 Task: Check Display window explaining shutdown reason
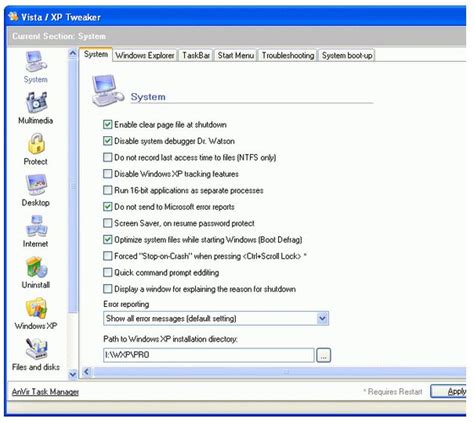pyautogui.click(x=107, y=289)
